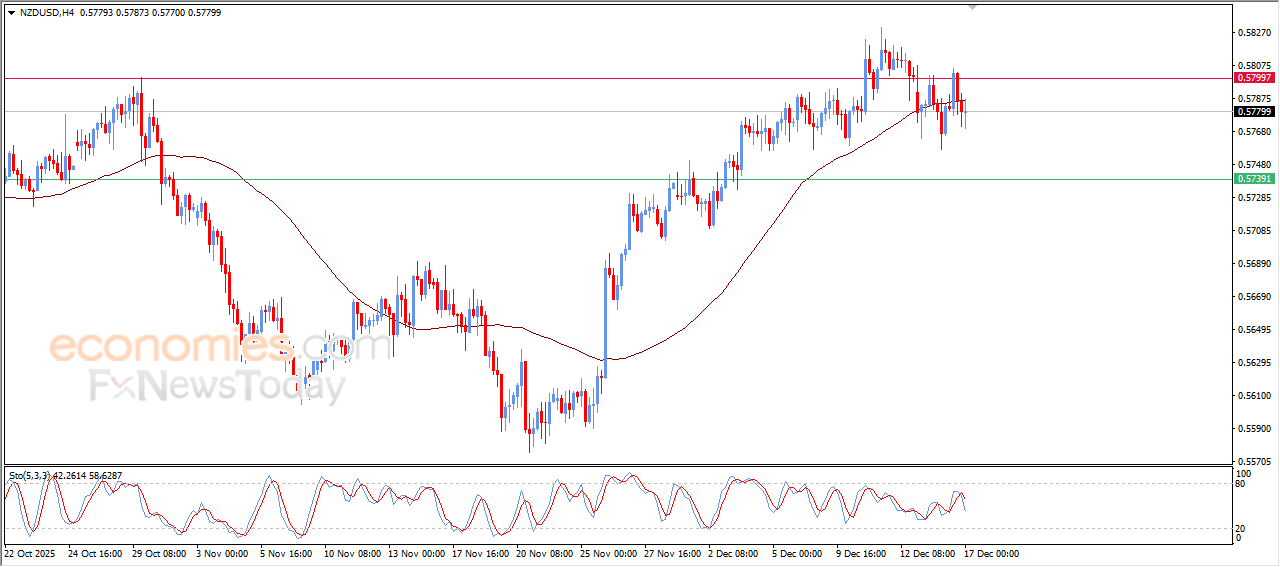Click the 17 Dec 00:00 date label
The width and height of the screenshot is (1280, 567).
pyautogui.click(x=991, y=553)
